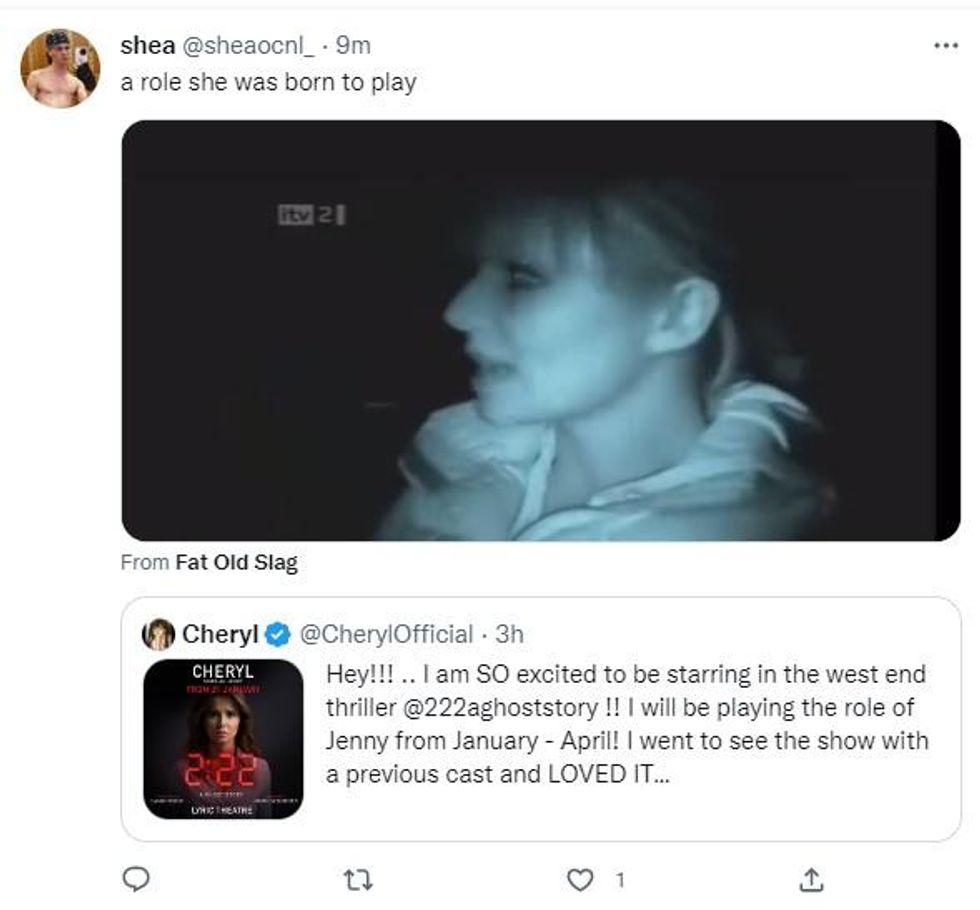Click the "3h" timestamp on the quoted tweet
Screen dimensions: 980x910
509,634
